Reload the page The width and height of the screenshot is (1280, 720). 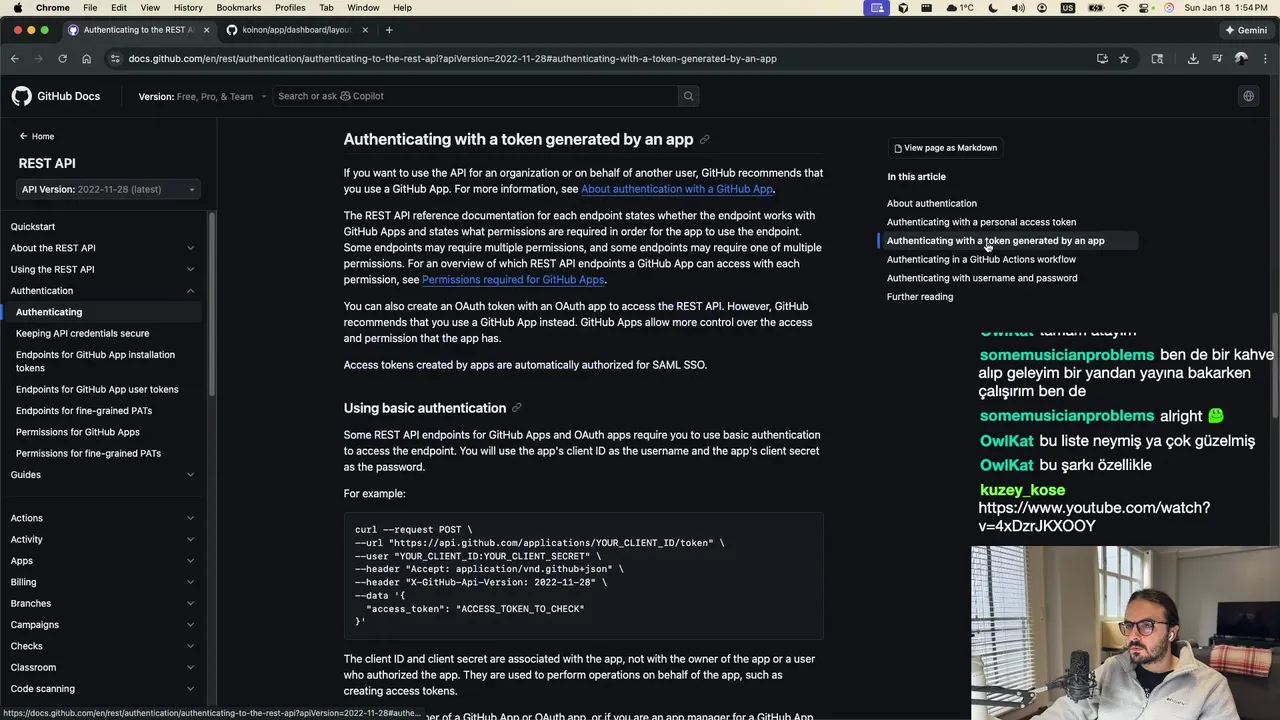coord(62,59)
